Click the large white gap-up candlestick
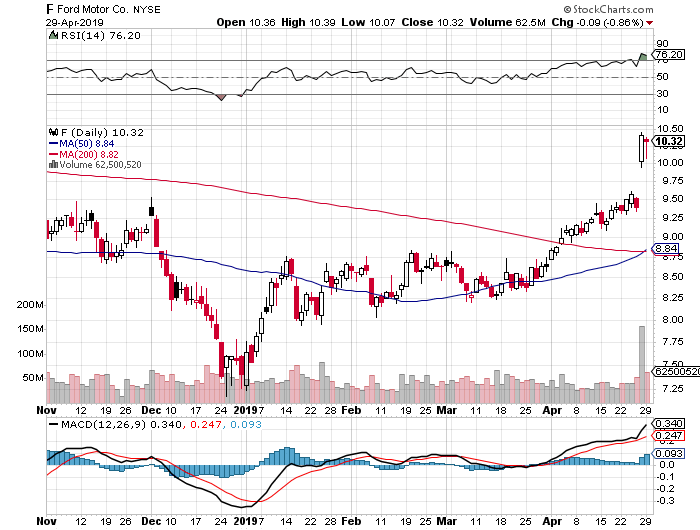Screen dimensions: 700x530 click(640, 148)
